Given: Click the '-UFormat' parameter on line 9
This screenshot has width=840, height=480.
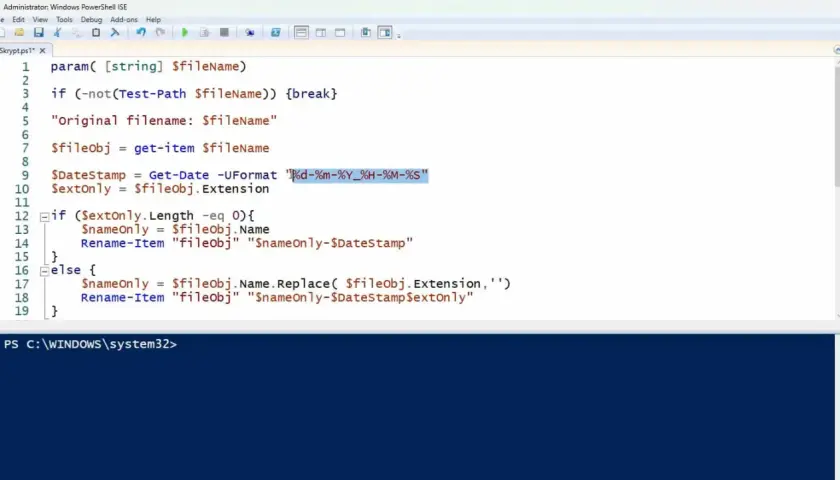Looking at the screenshot, I should pyautogui.click(x=247, y=175).
